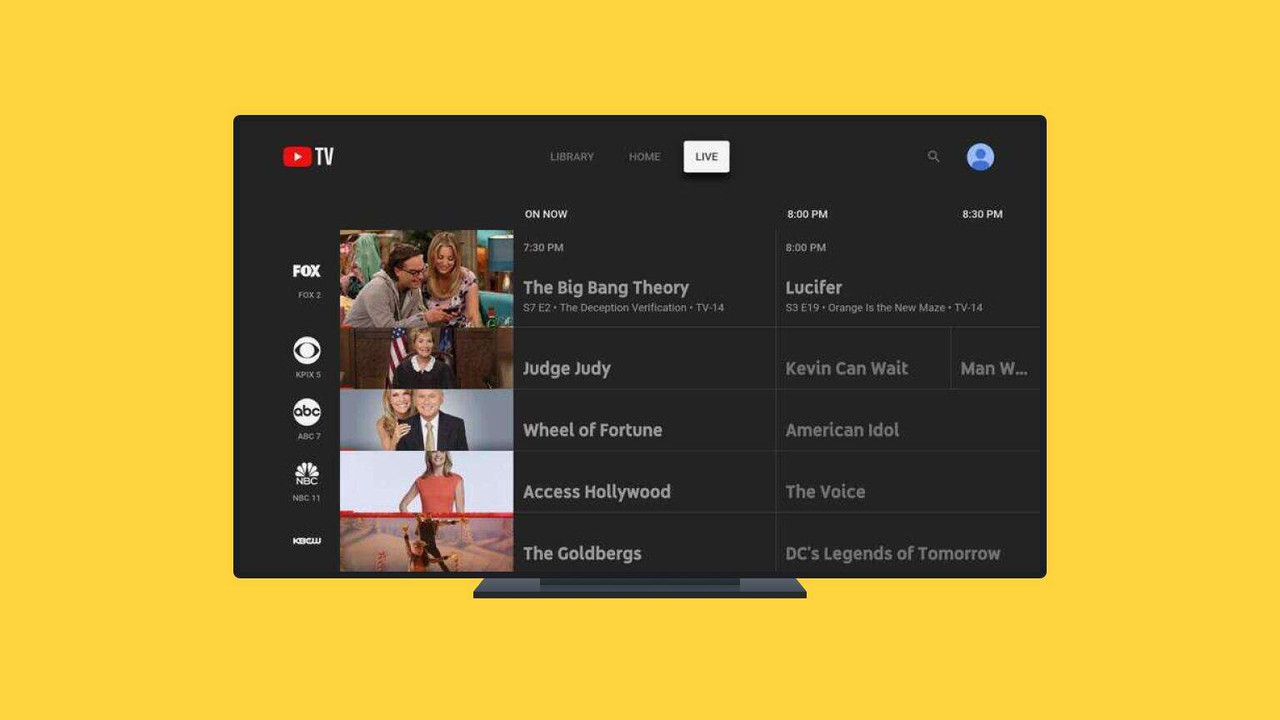Open the Judge Judy thumbnail

pyautogui.click(x=427, y=358)
